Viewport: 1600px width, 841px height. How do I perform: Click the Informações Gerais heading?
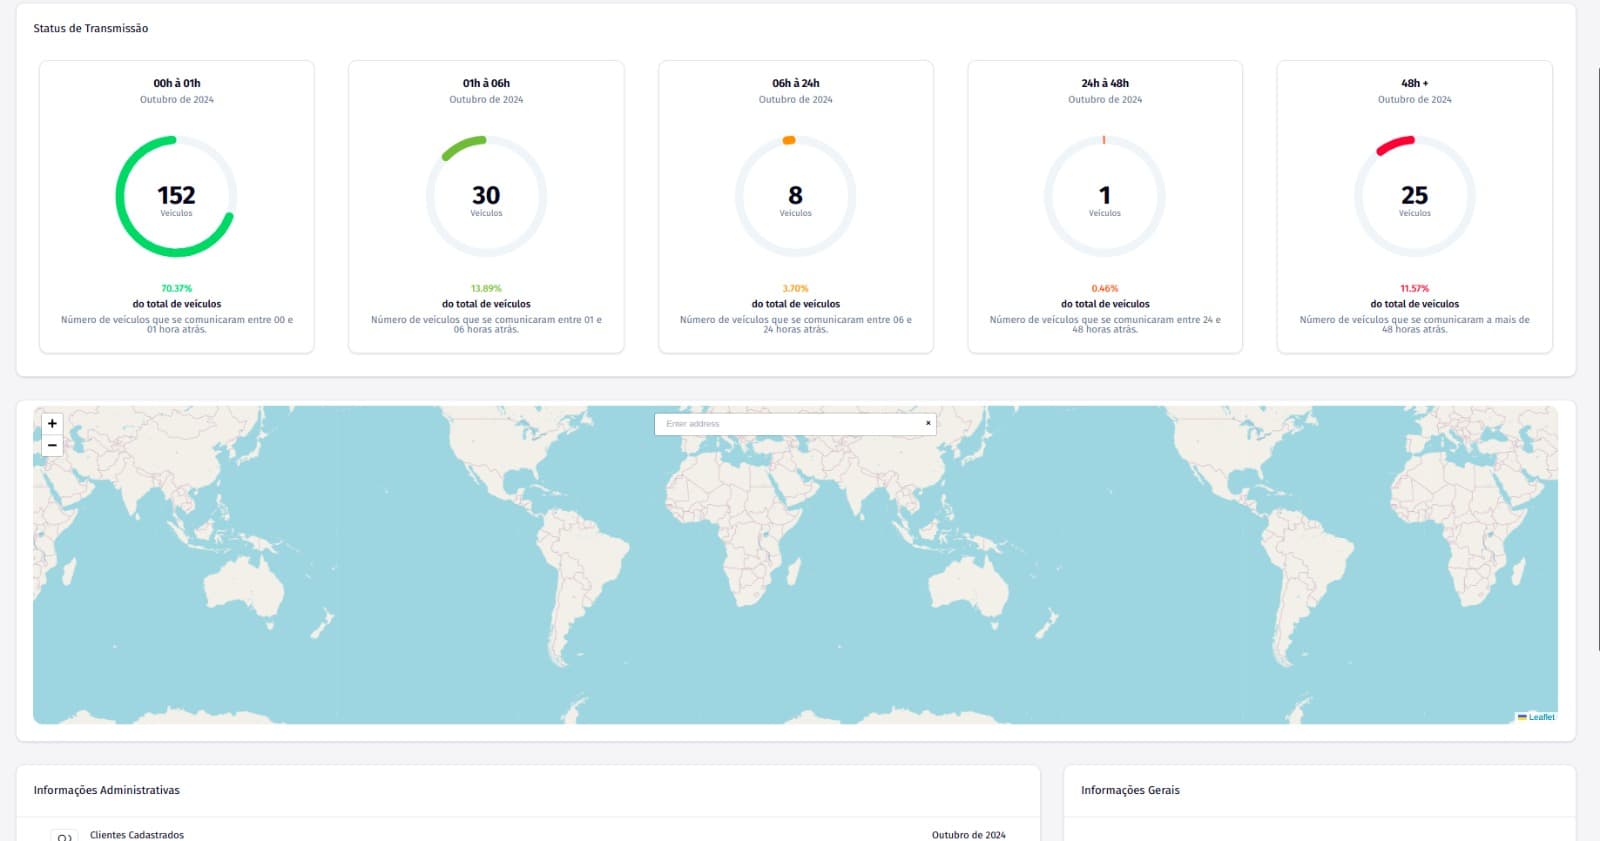point(1130,790)
